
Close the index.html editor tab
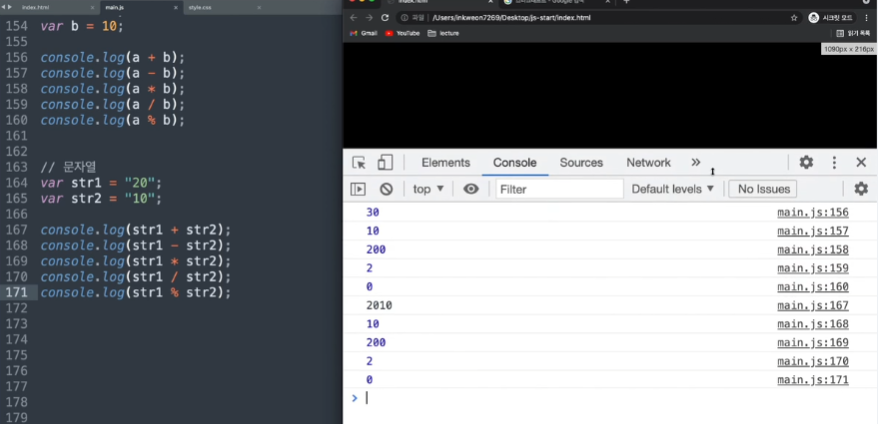coord(92,7)
